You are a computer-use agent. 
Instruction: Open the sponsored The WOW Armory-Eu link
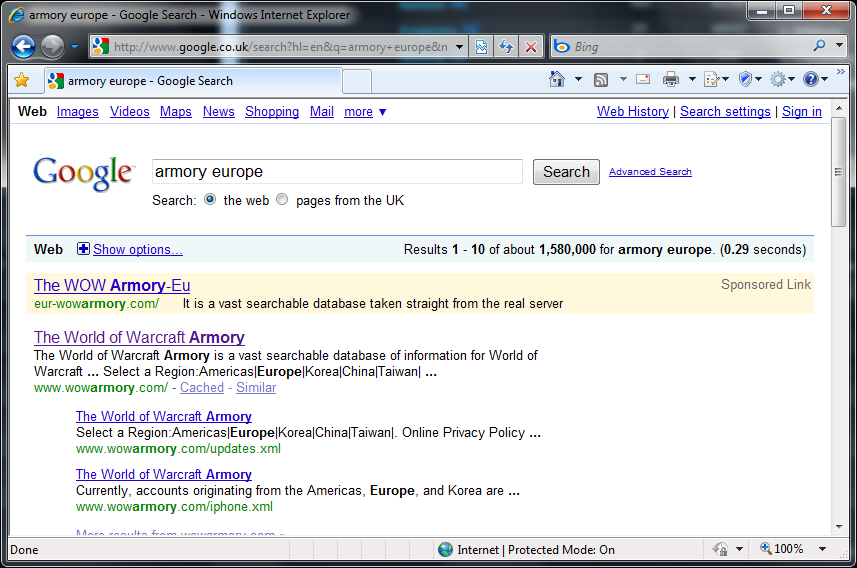[112, 285]
